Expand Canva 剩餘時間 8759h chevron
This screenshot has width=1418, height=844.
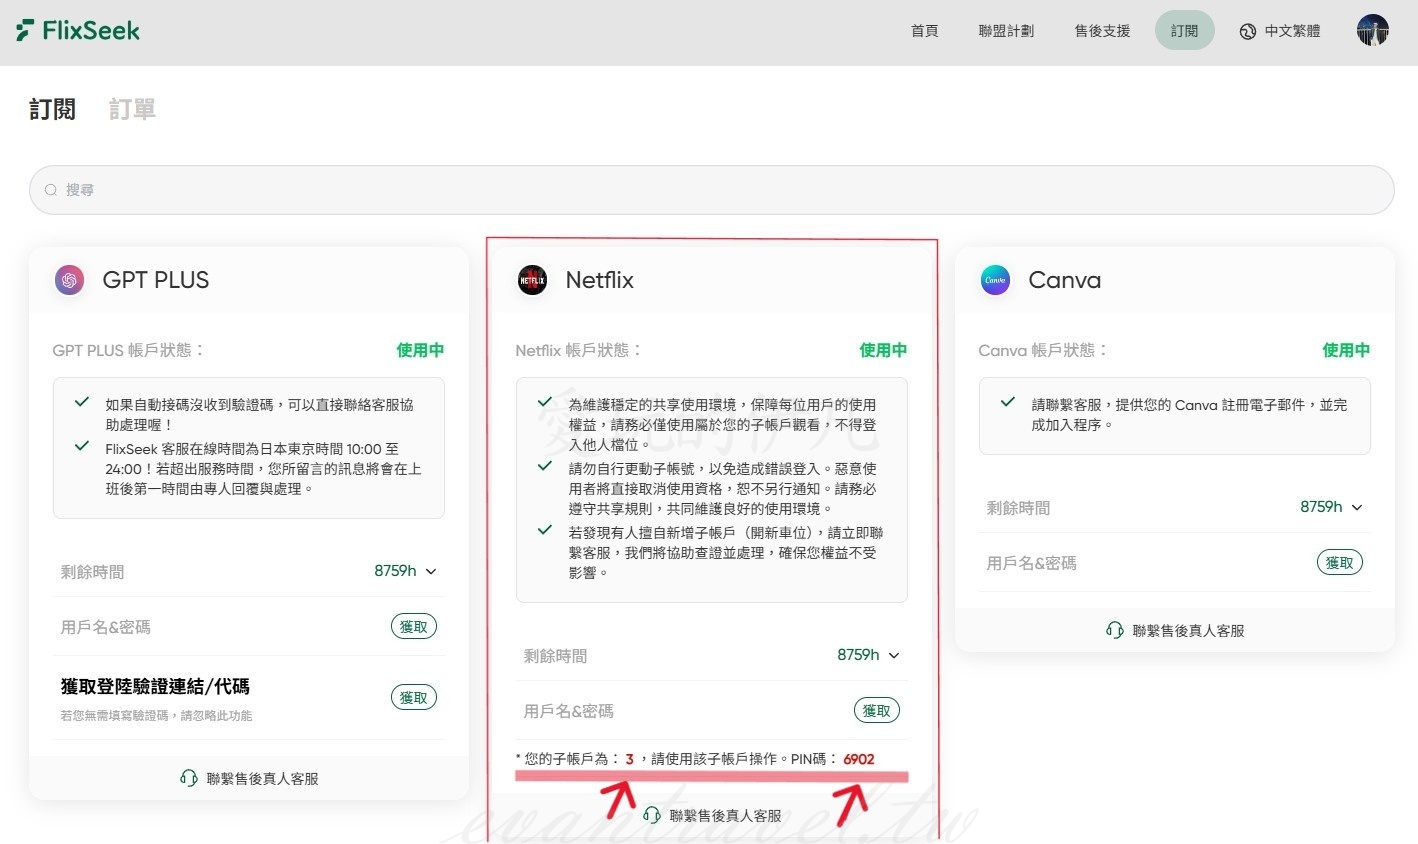tap(1357, 507)
